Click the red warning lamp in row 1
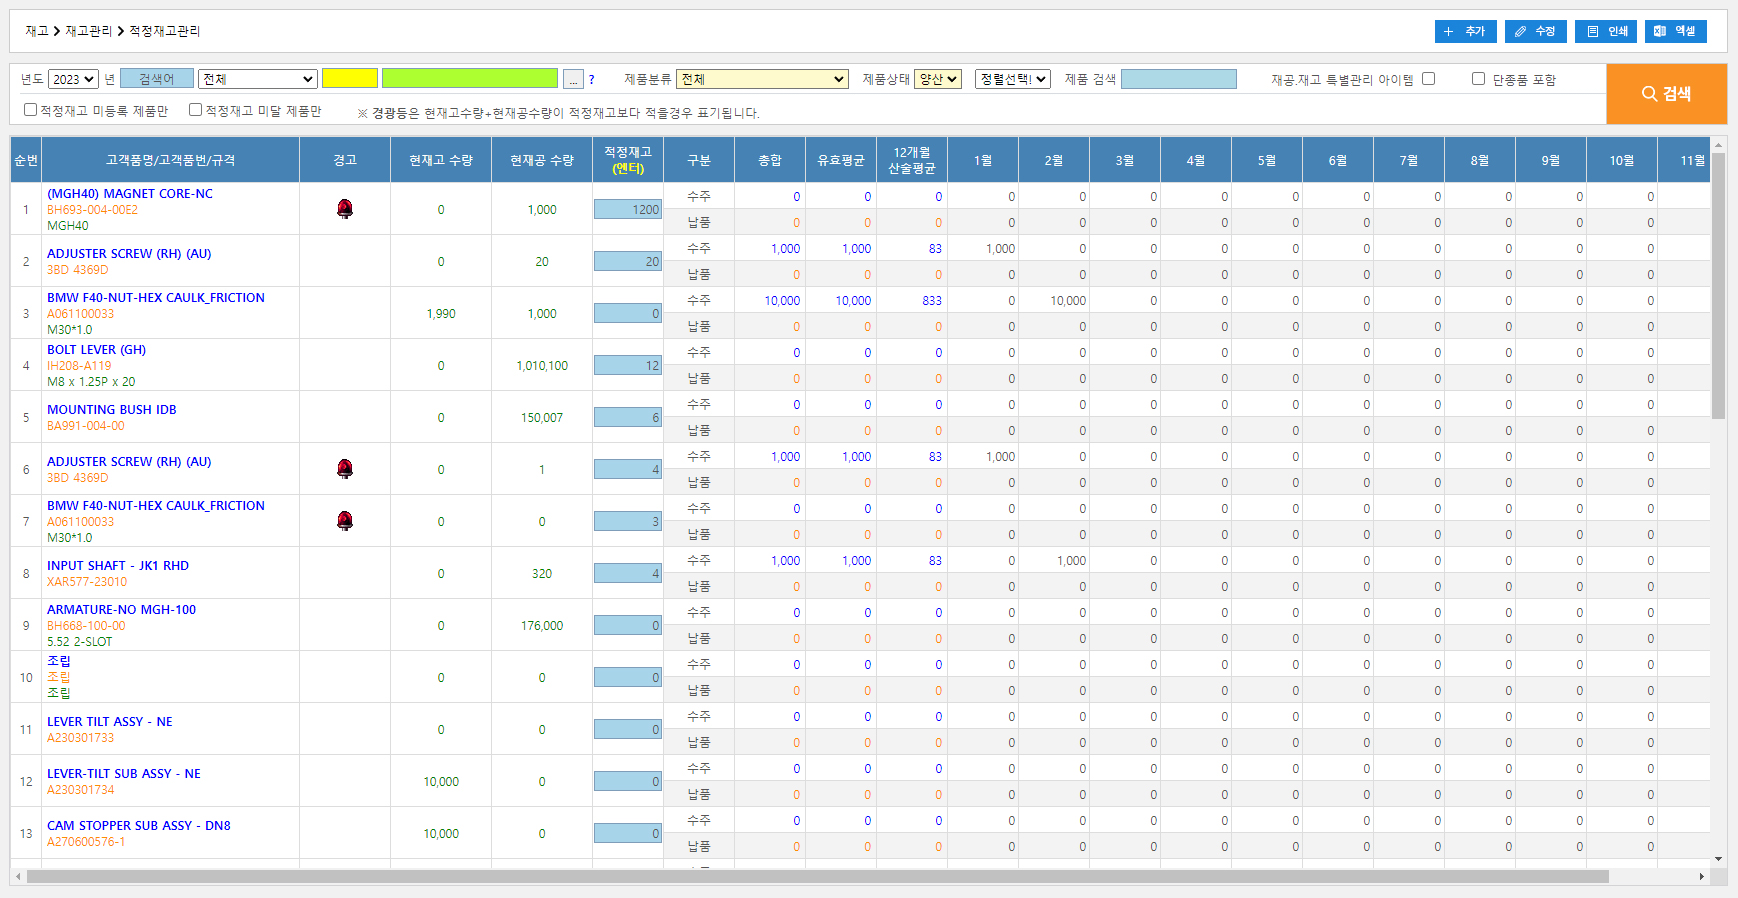The width and height of the screenshot is (1738, 898). pyautogui.click(x=345, y=209)
